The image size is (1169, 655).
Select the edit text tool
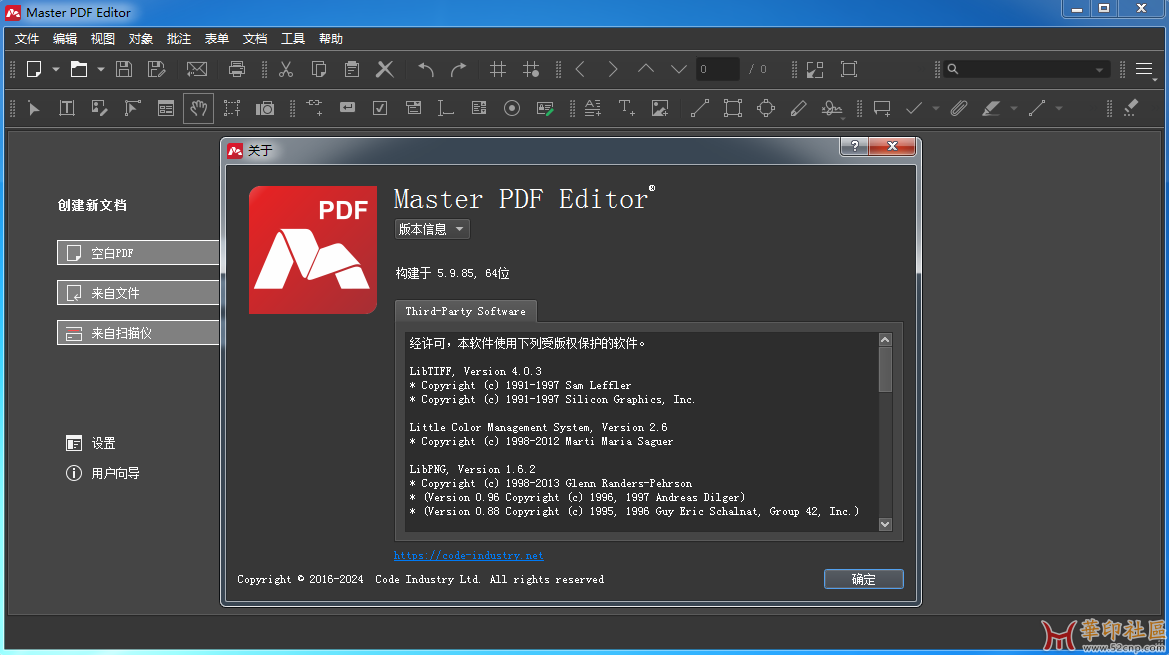coord(66,108)
